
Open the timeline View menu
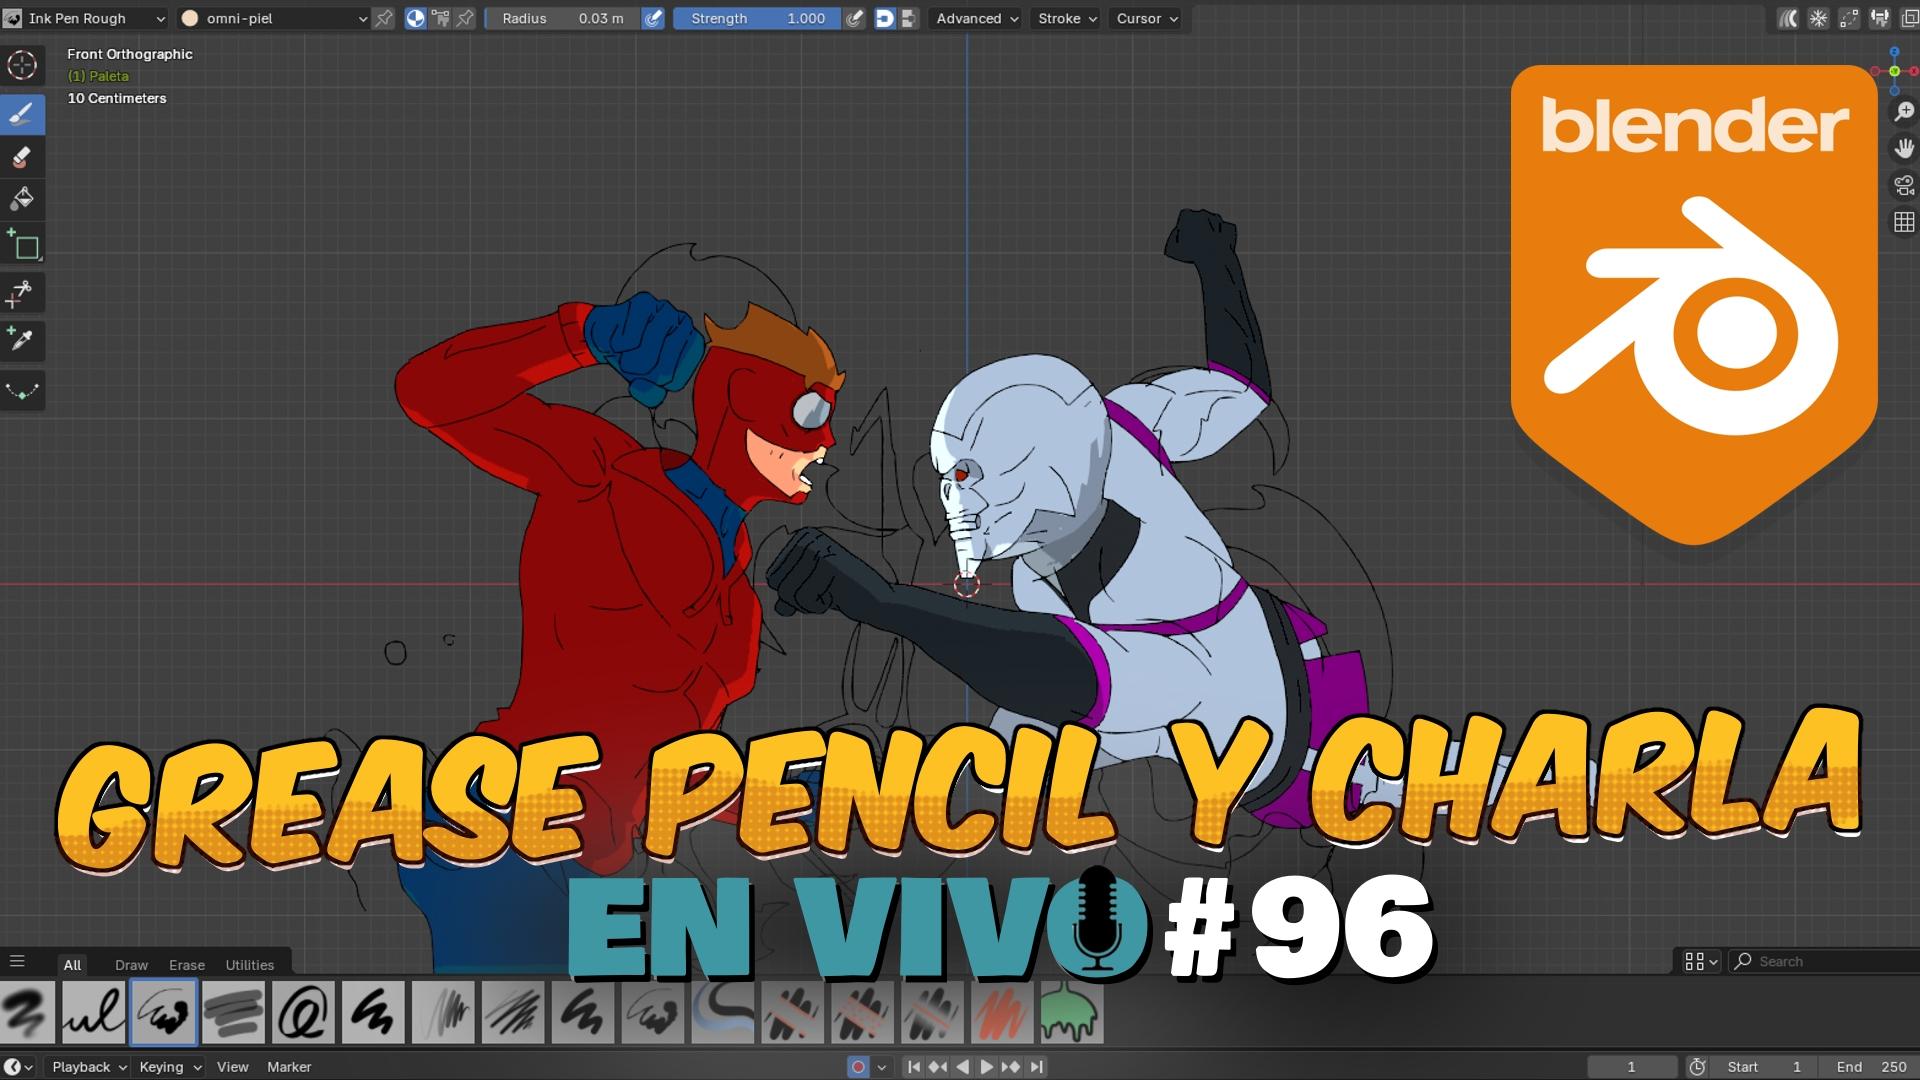pyautogui.click(x=232, y=1067)
